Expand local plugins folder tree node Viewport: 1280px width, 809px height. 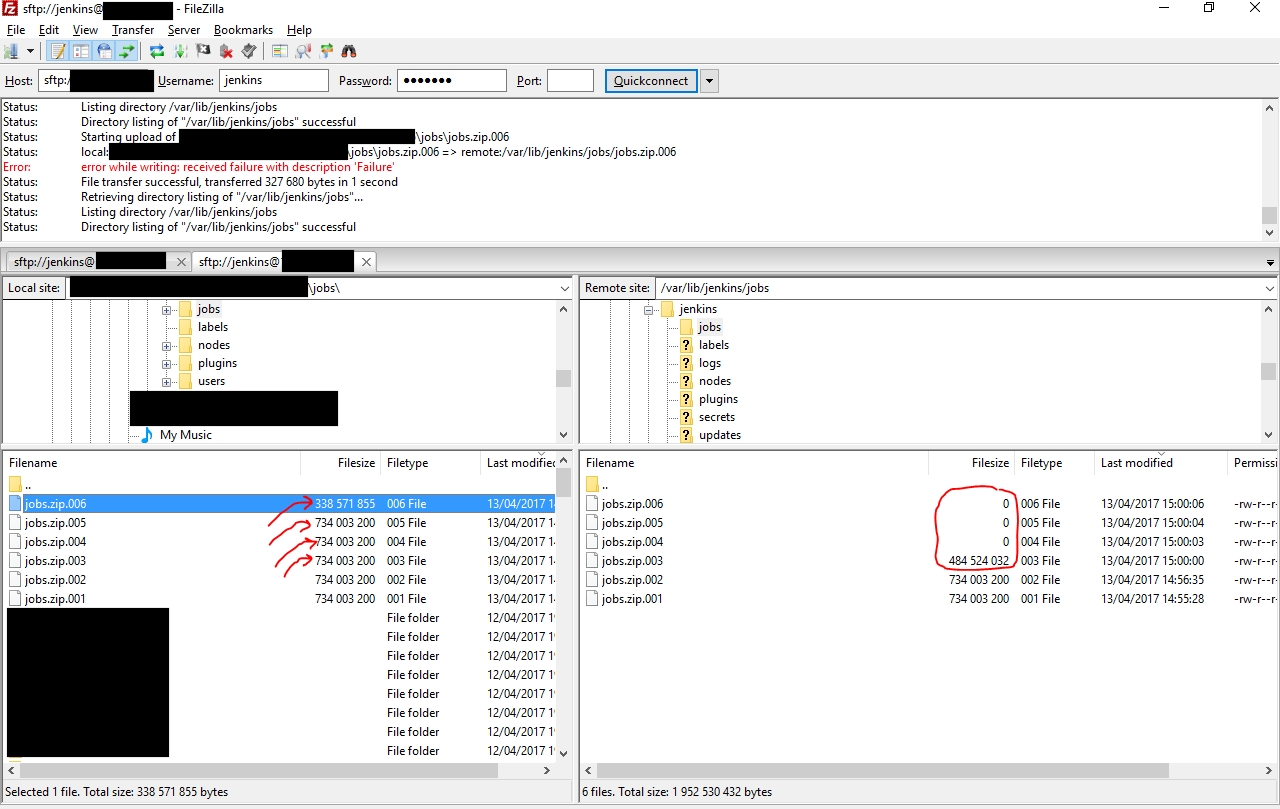(x=166, y=364)
